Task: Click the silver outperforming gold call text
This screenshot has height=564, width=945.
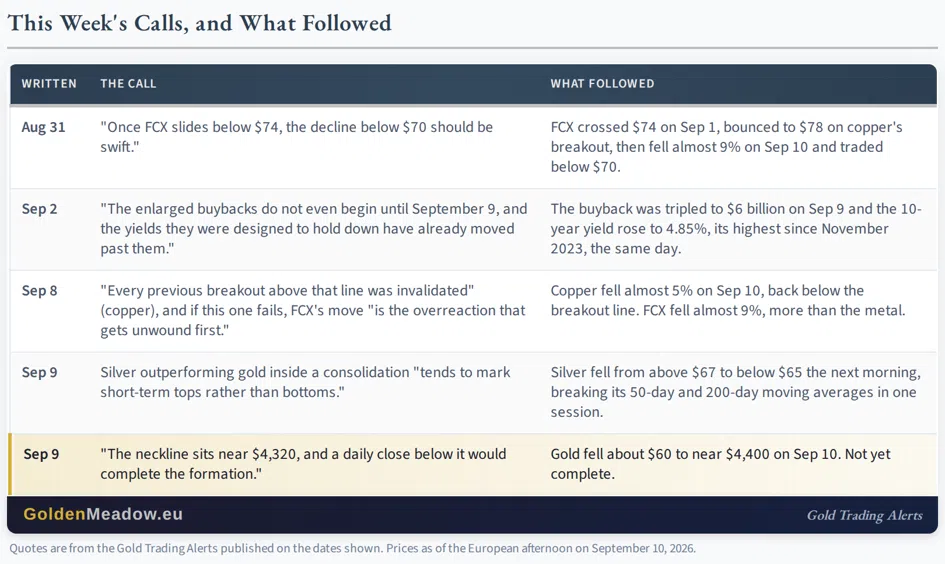Action: (305, 382)
